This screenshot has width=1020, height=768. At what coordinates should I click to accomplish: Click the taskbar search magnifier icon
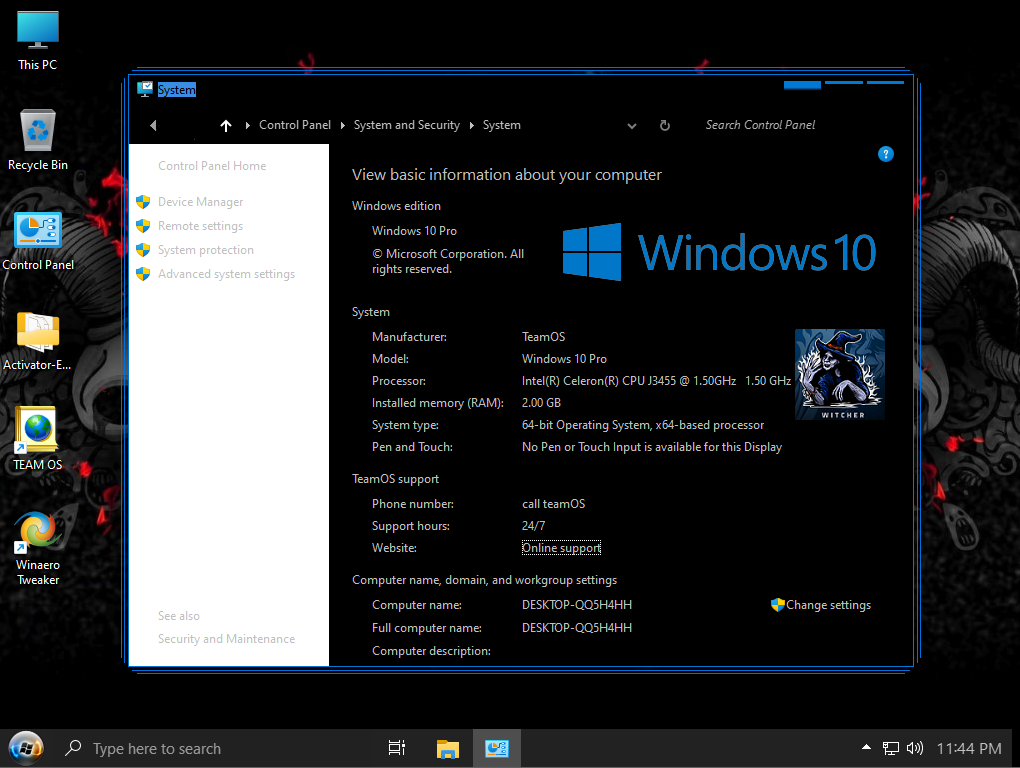(x=74, y=748)
